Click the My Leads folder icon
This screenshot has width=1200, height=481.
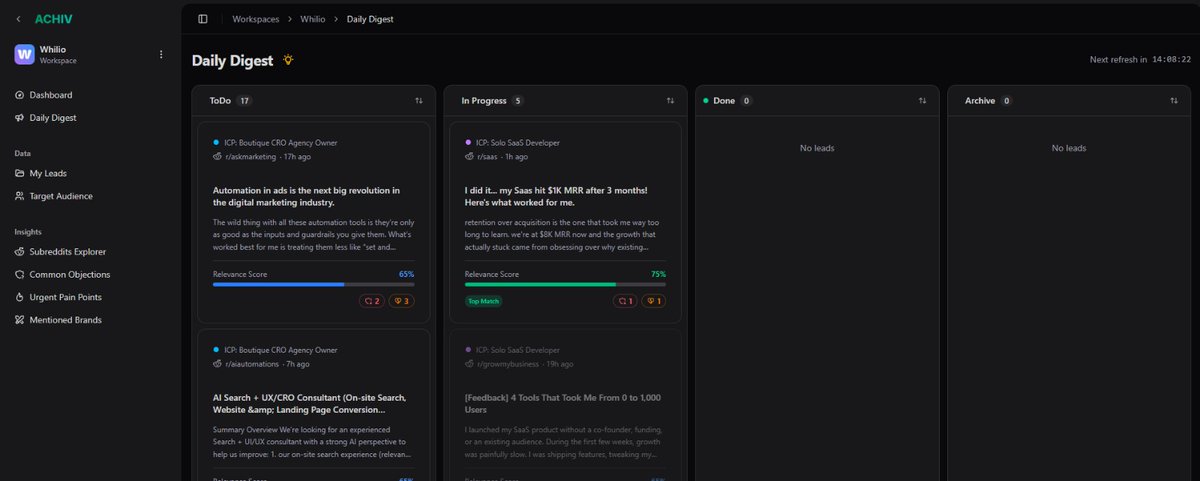point(20,174)
